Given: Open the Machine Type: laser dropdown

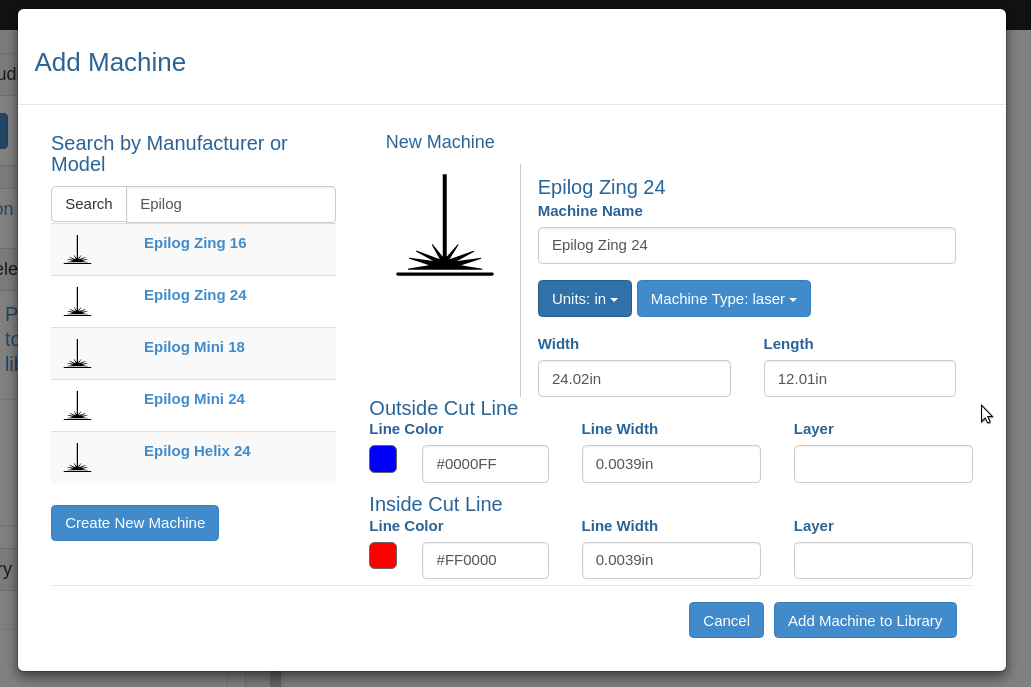Looking at the screenshot, I should [723, 298].
